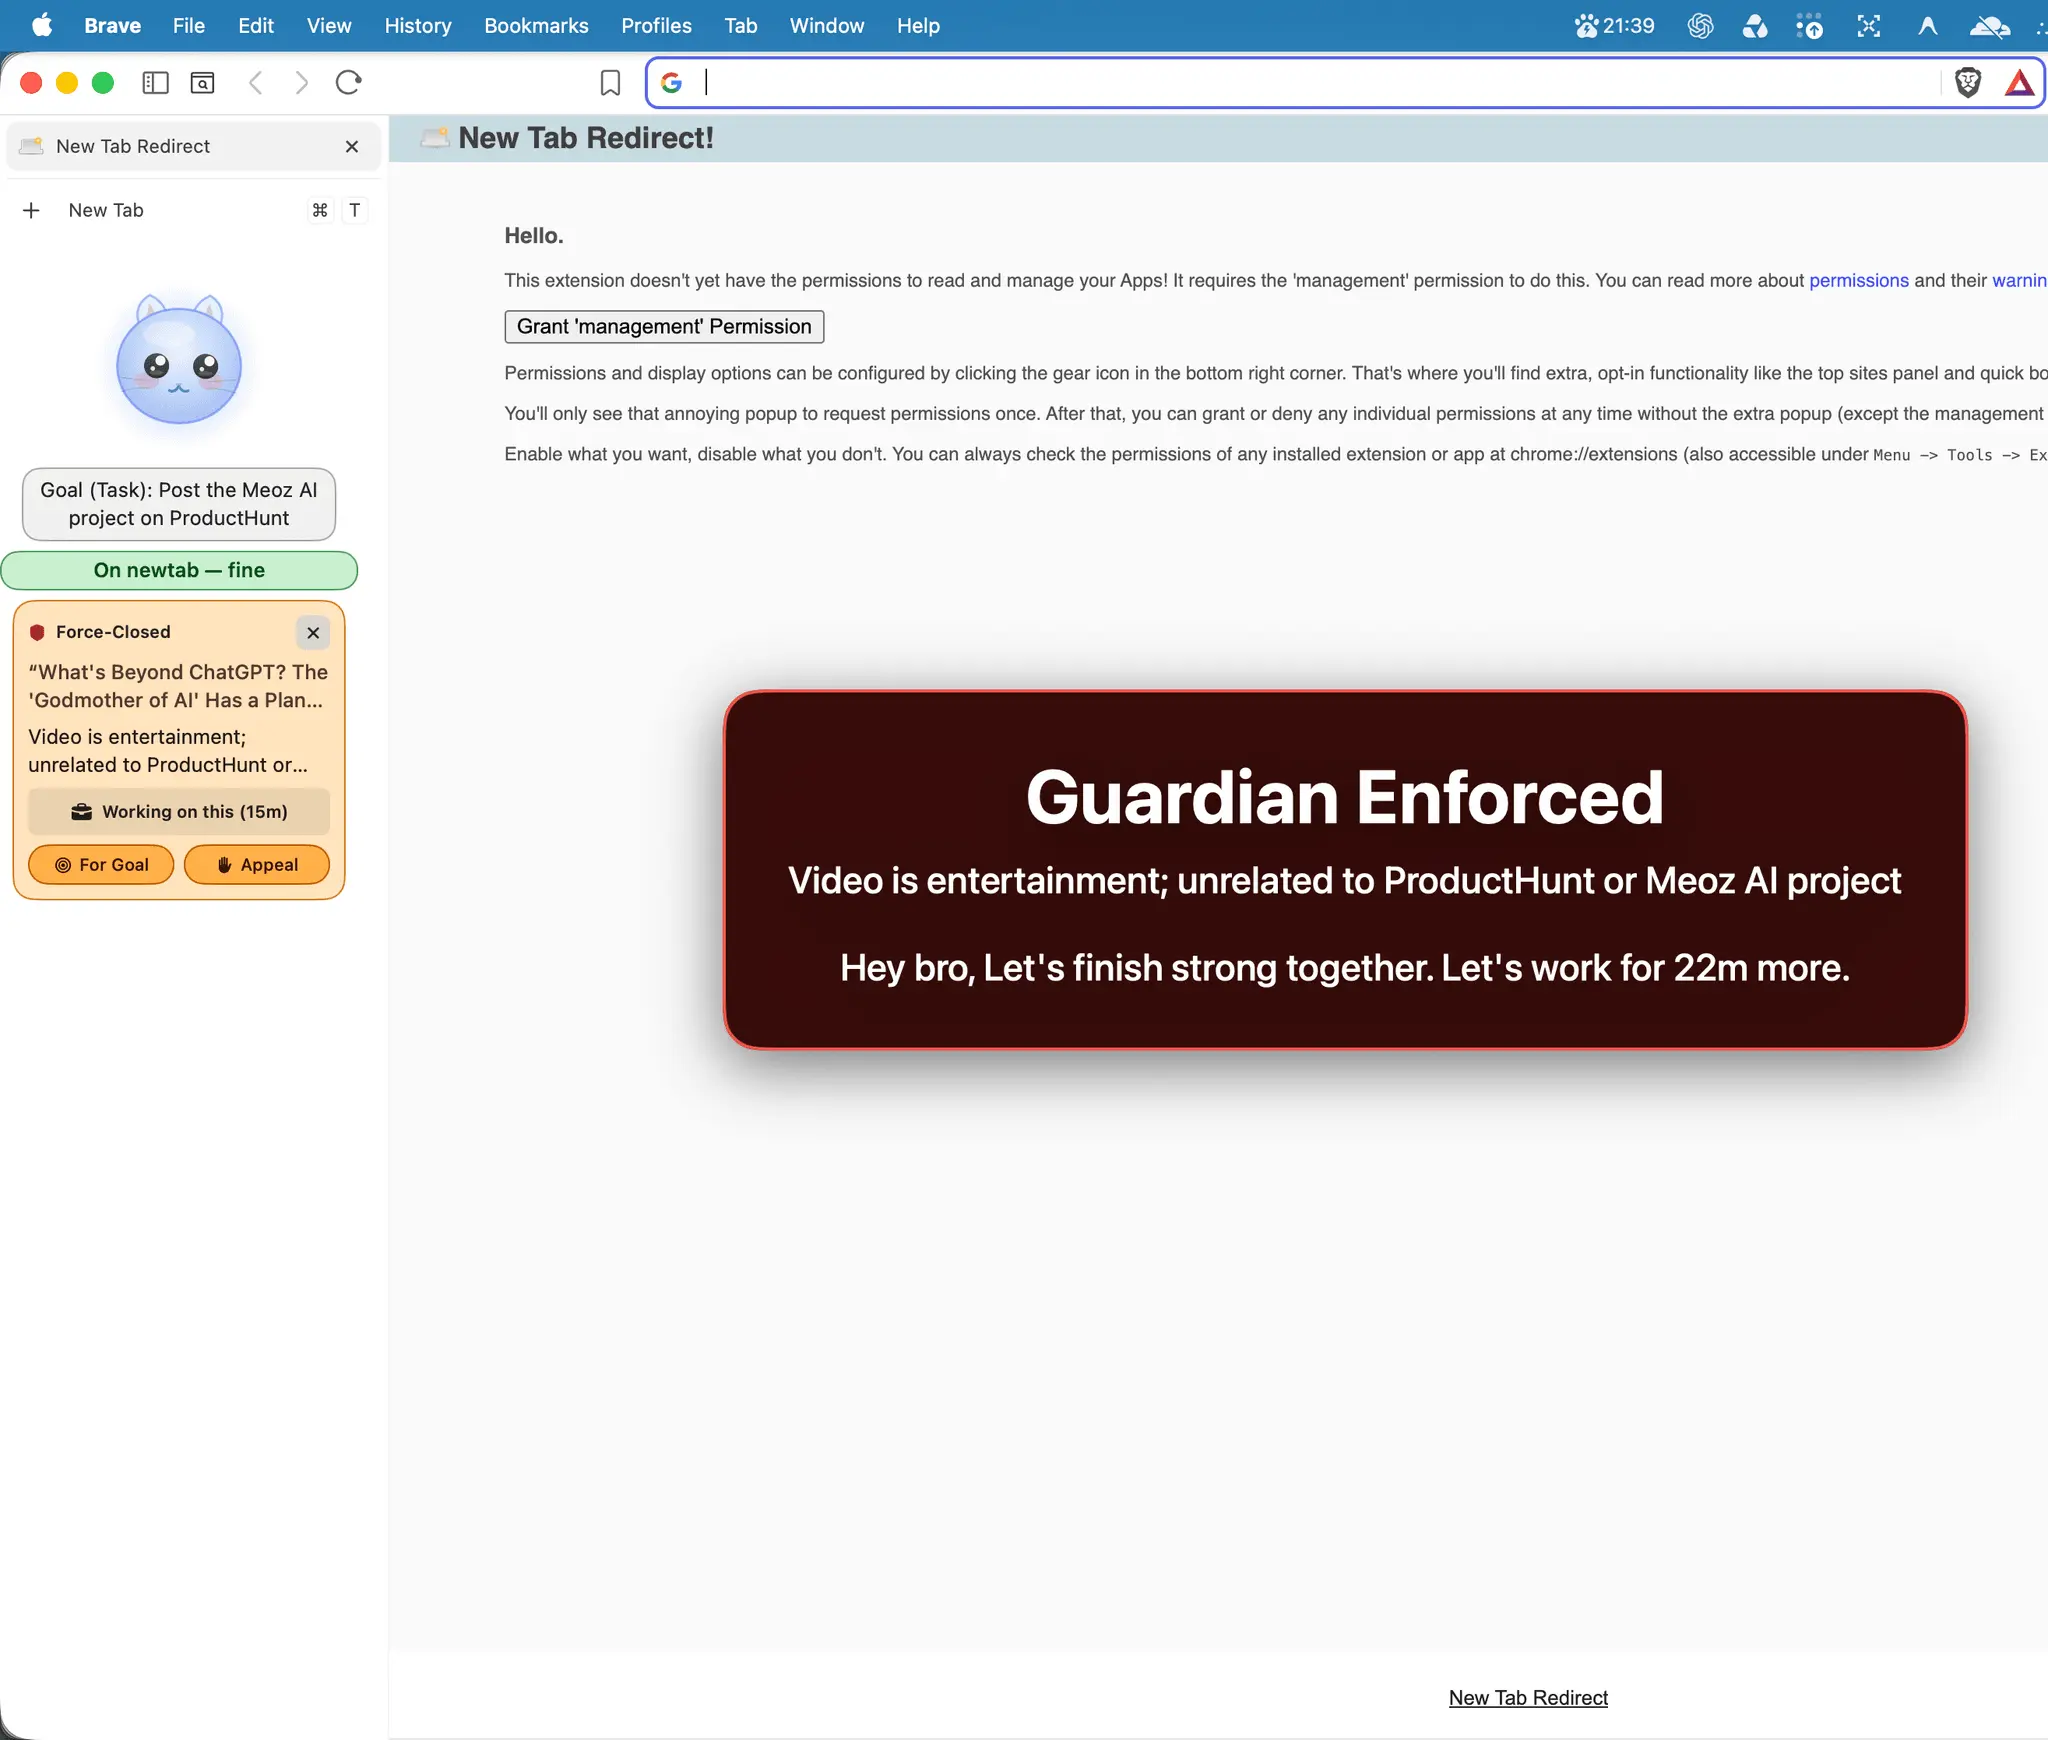Open the Bookmarks menu
Image resolution: width=2048 pixels, height=1740 pixels.
(536, 26)
